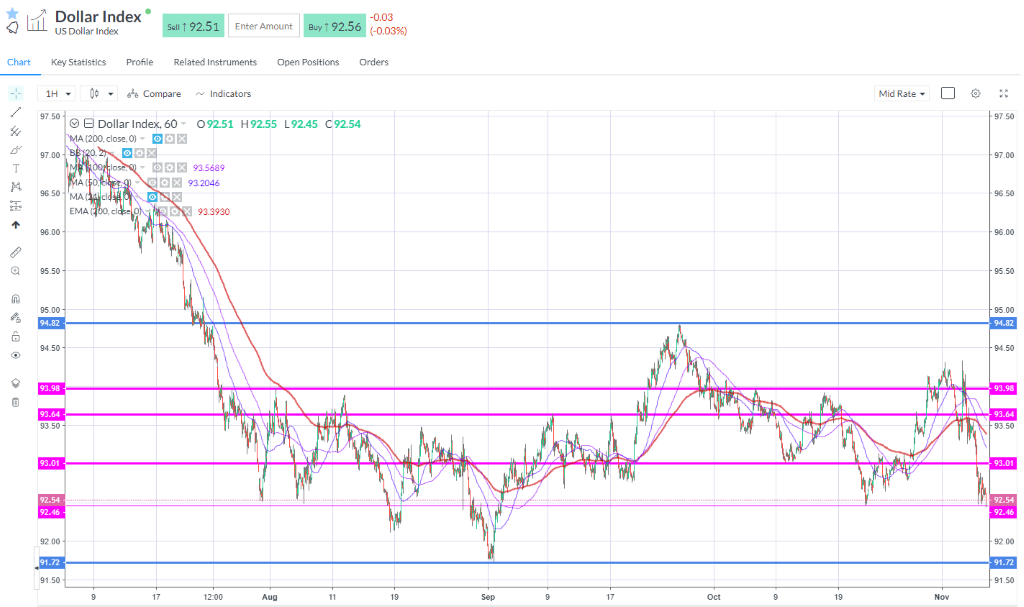Go to the Related Instruments tab
The width and height of the screenshot is (1024, 607).
215,62
